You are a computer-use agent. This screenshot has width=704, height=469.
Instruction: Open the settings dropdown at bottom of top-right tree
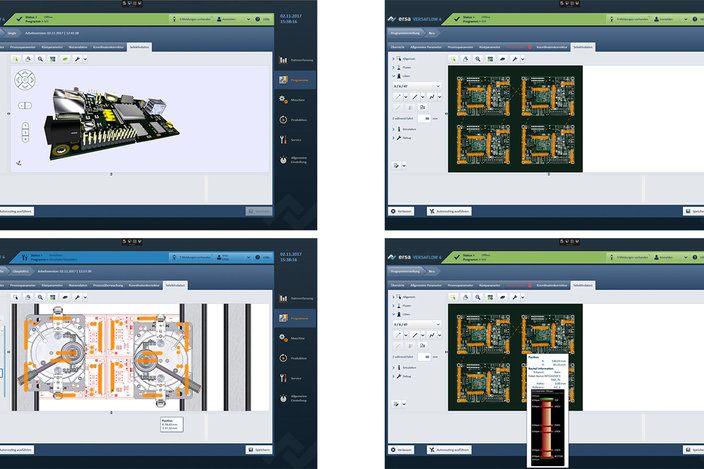(404, 166)
